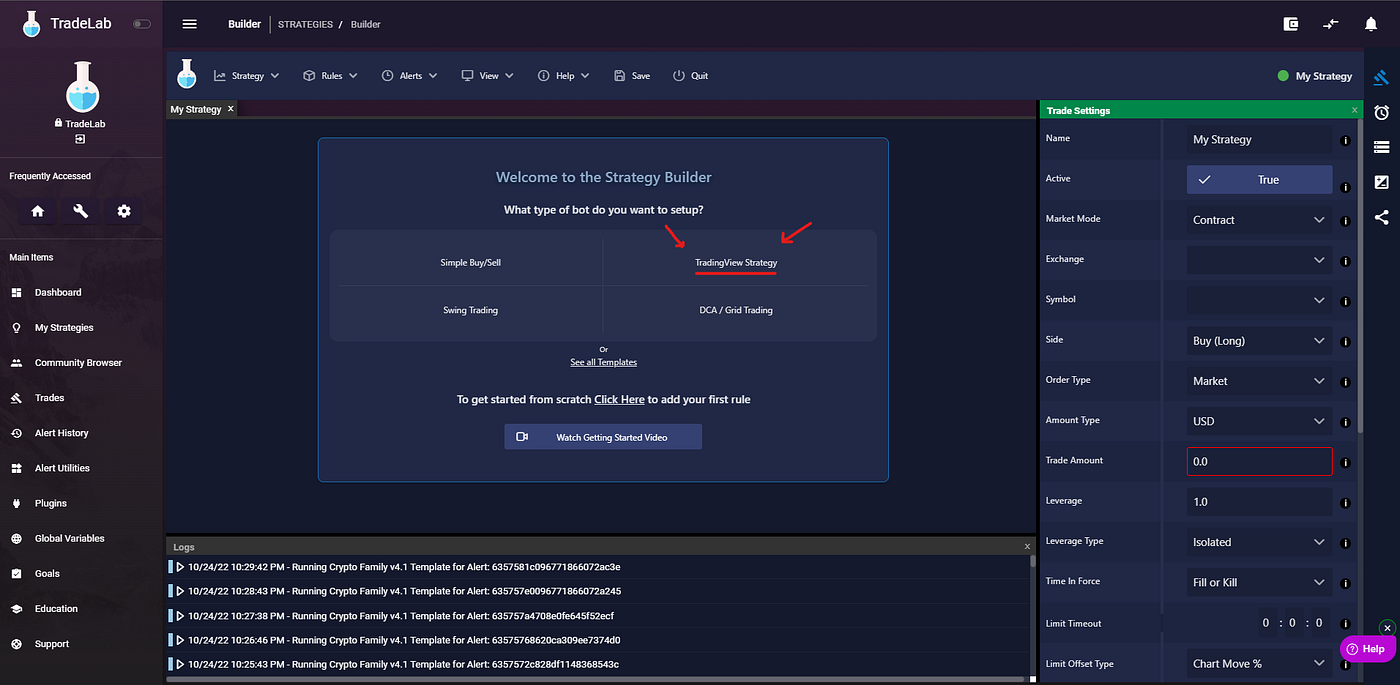Click Watch Getting Started Video button
The image size is (1400, 685).
click(603, 437)
